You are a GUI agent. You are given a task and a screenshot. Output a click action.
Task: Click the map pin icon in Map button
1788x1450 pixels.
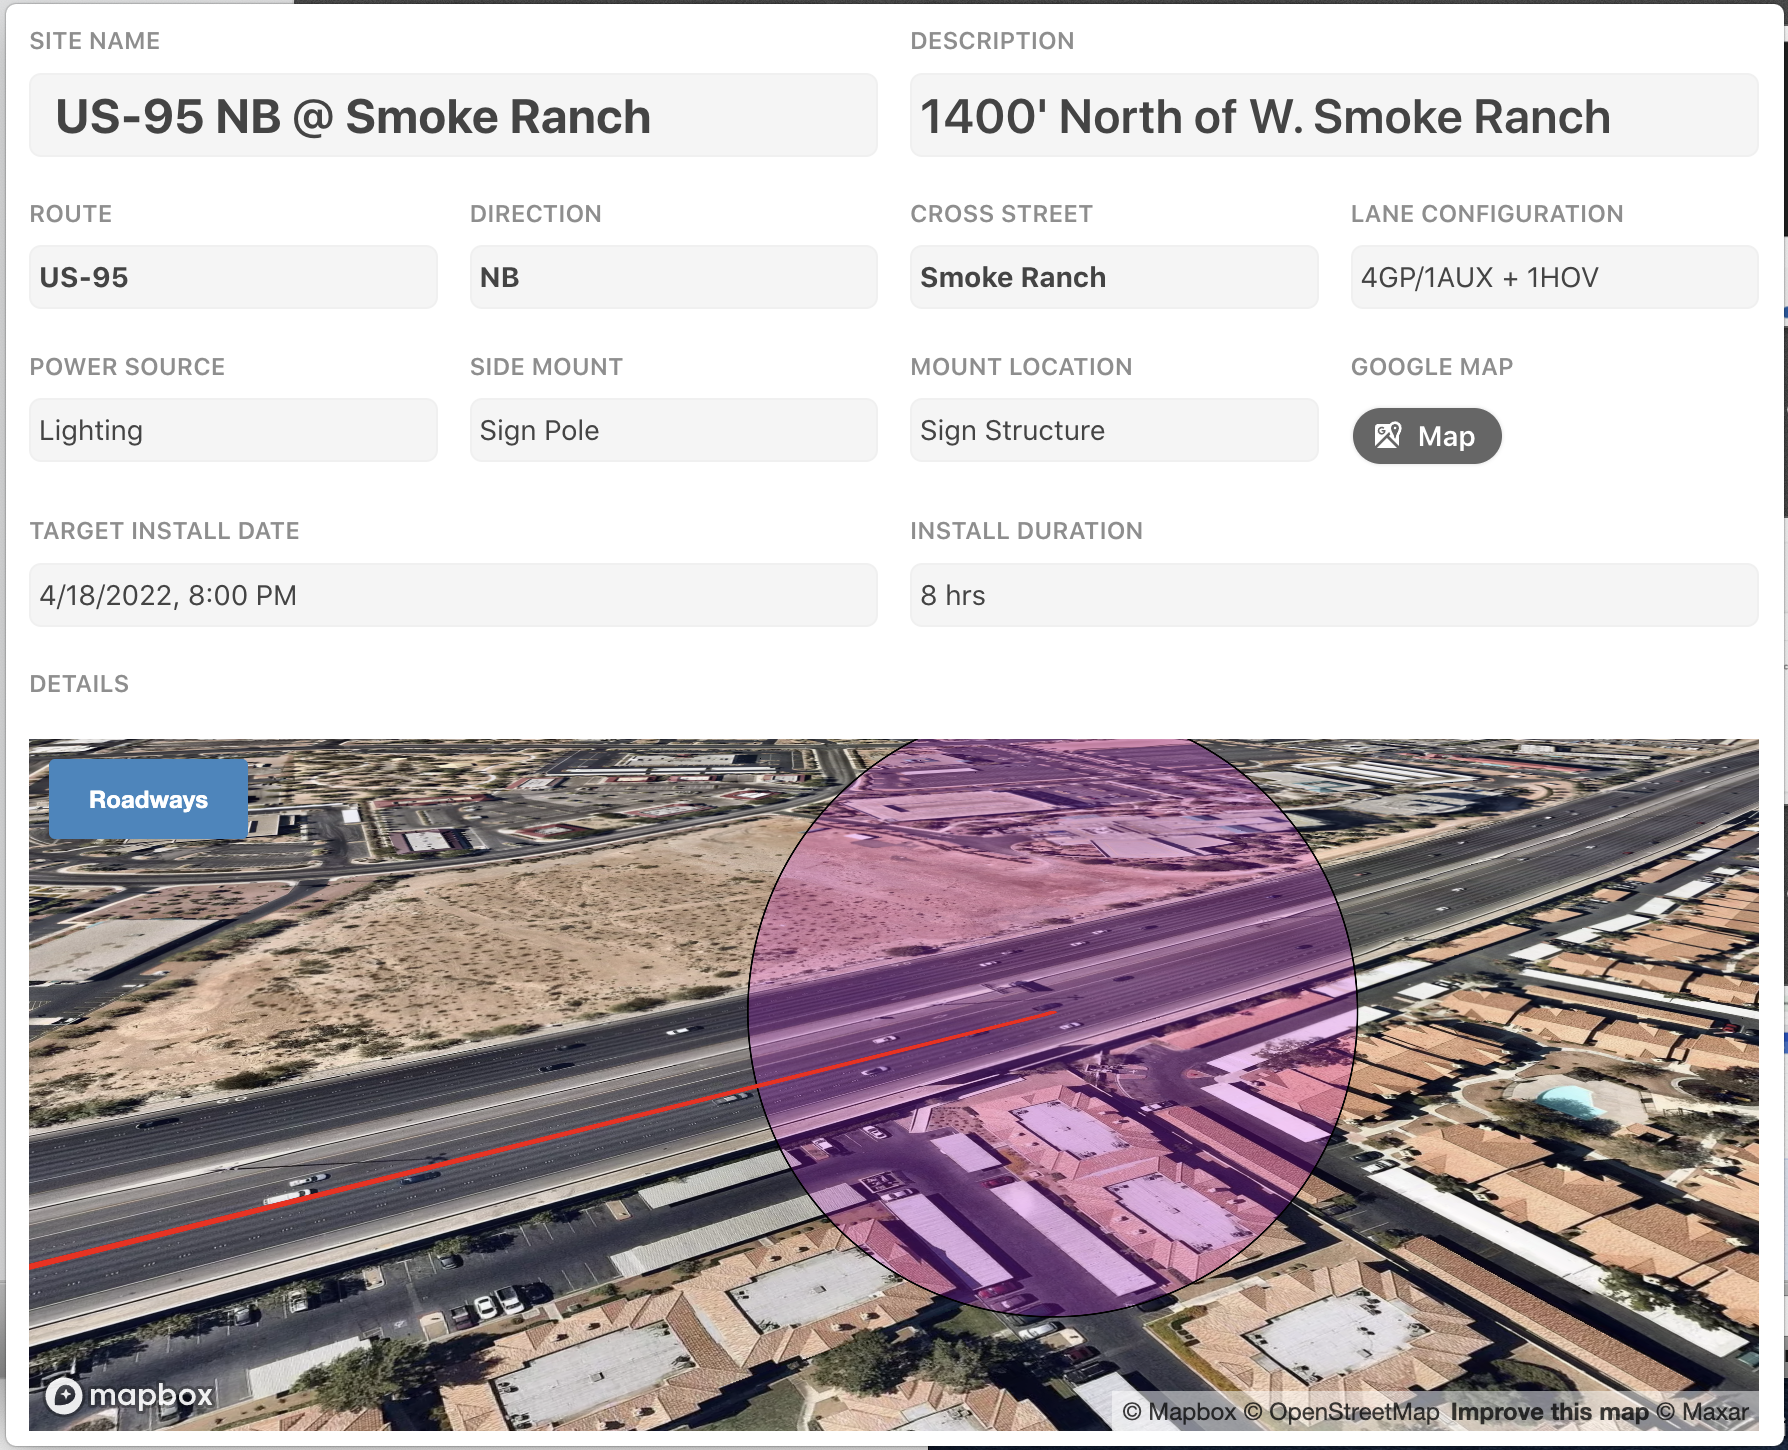click(1388, 436)
